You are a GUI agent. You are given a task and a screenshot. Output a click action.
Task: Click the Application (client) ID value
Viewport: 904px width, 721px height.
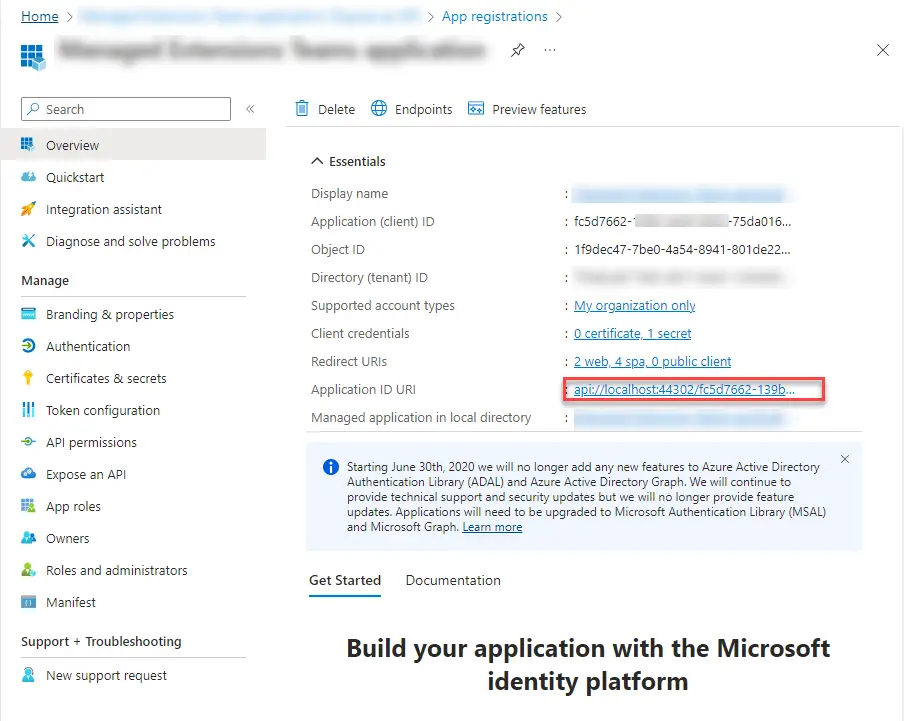tap(683, 221)
